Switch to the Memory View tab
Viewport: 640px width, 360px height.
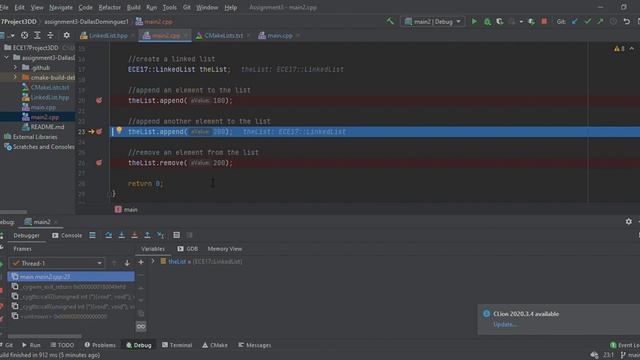[224, 249]
